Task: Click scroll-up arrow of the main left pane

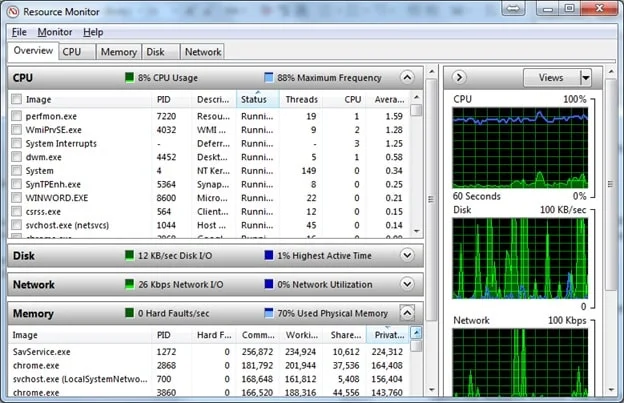Action: click(431, 72)
